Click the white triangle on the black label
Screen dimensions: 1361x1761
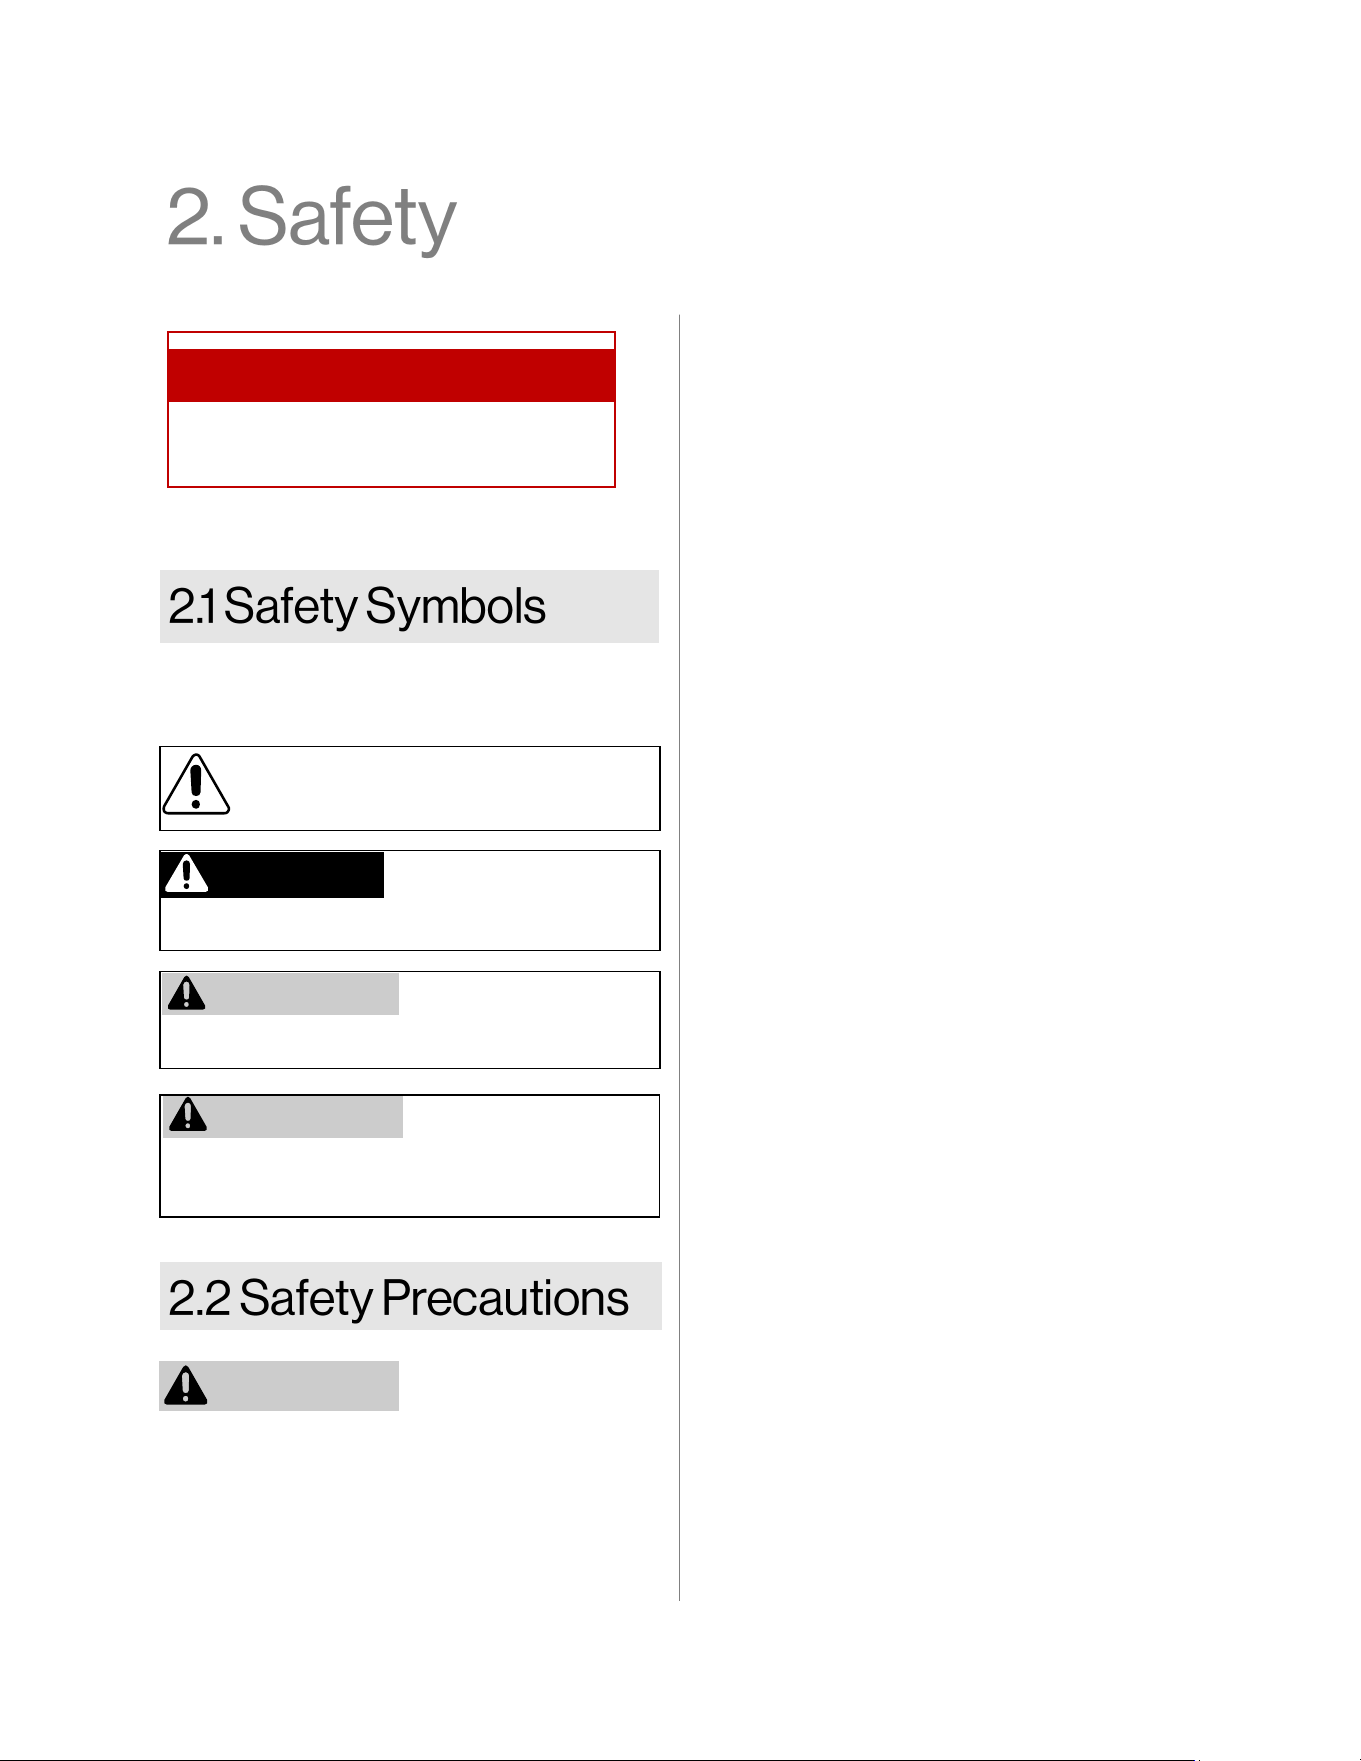coord(186,874)
